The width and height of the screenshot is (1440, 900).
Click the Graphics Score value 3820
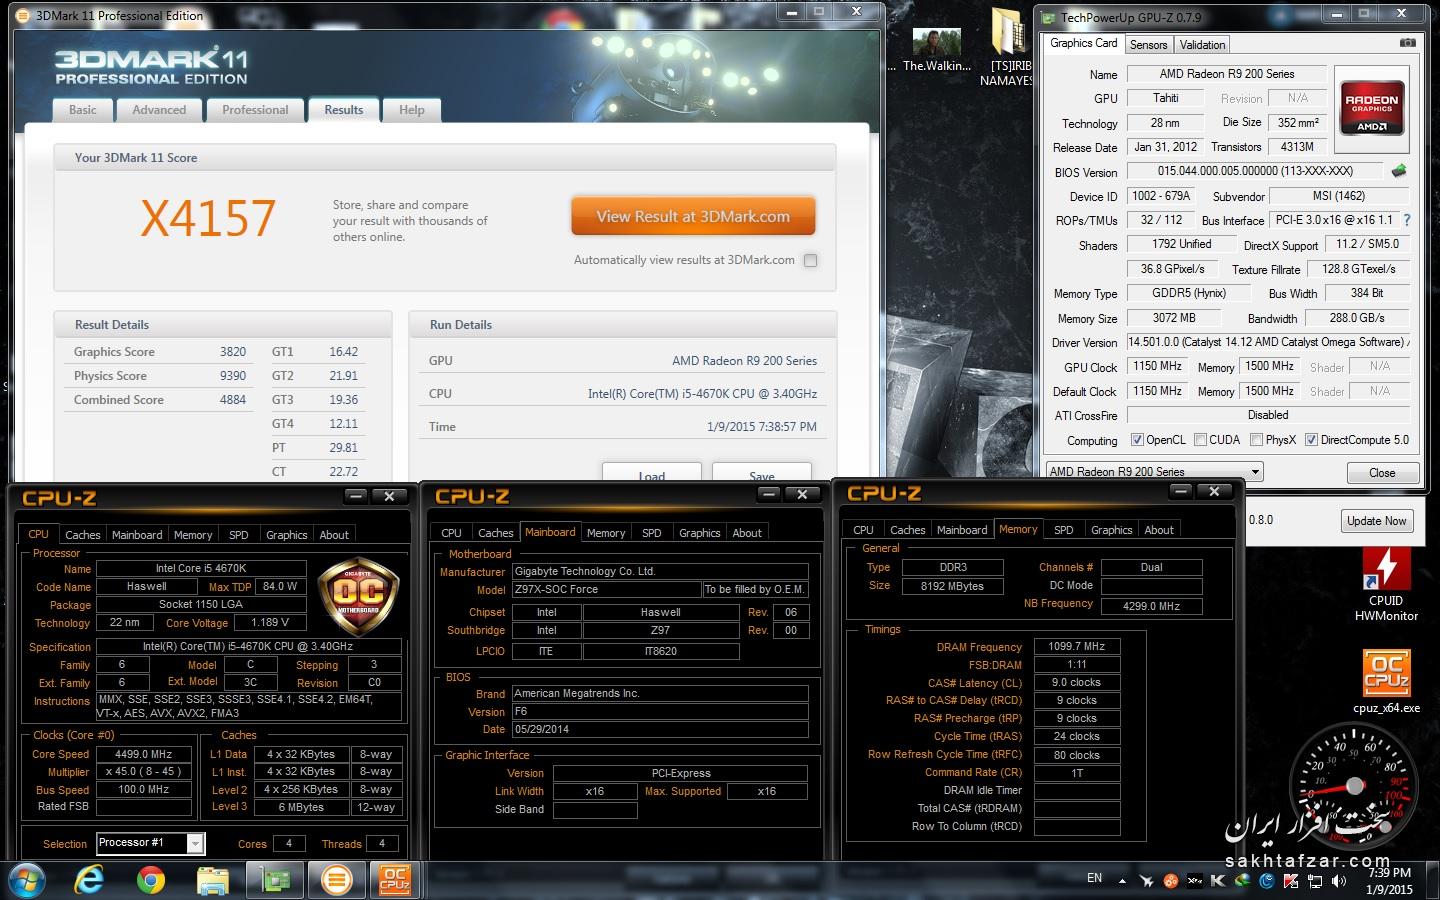point(233,352)
